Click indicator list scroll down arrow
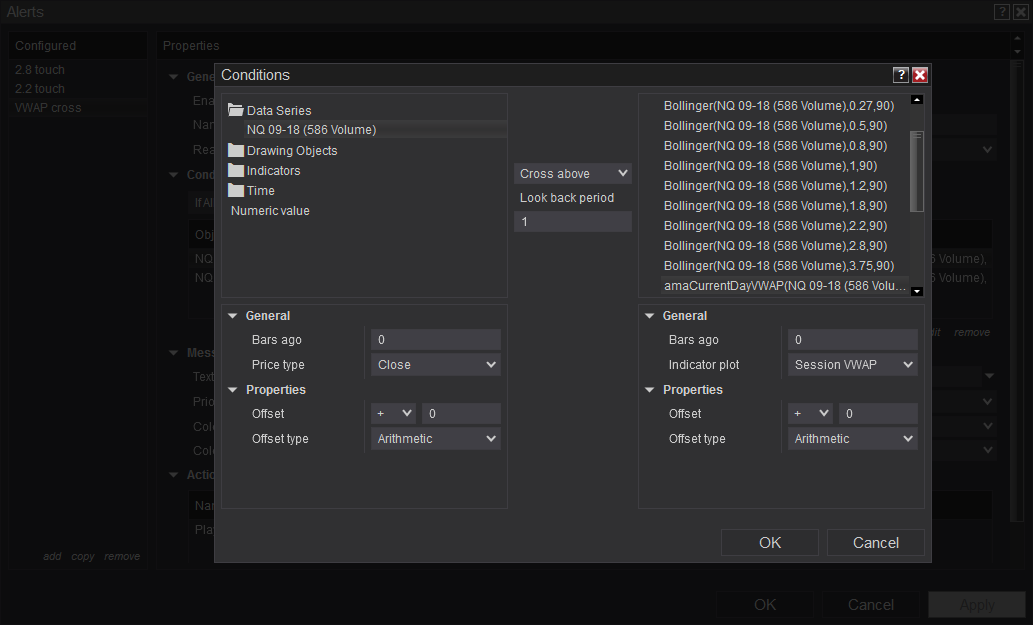Image resolution: width=1033 pixels, height=625 pixels. pyautogui.click(x=916, y=291)
